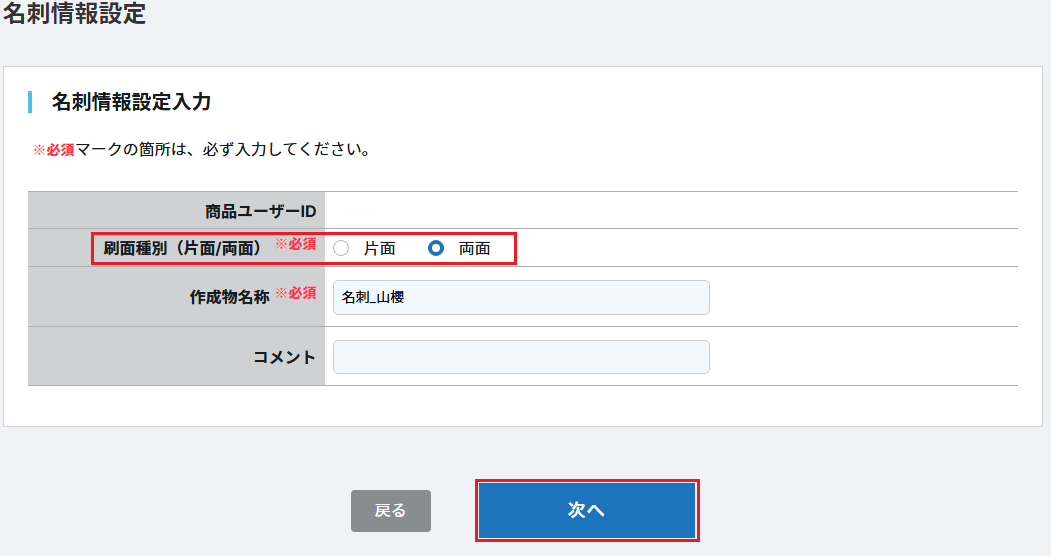Select the 片面 radio button circle
The height and width of the screenshot is (556, 1051).
tap(341, 248)
